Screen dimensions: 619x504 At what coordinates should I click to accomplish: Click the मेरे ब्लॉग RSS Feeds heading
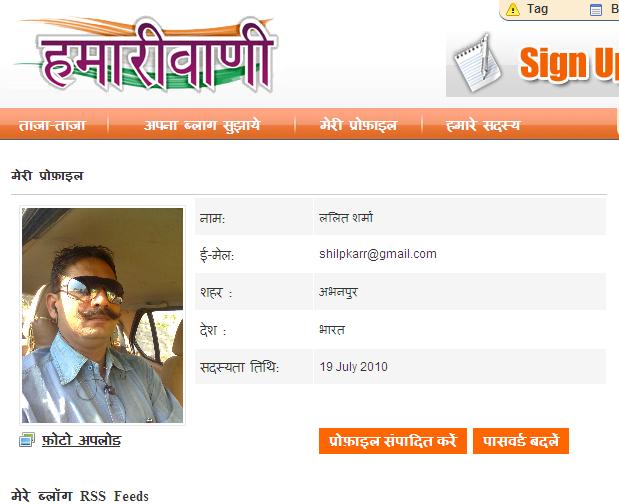(80, 496)
